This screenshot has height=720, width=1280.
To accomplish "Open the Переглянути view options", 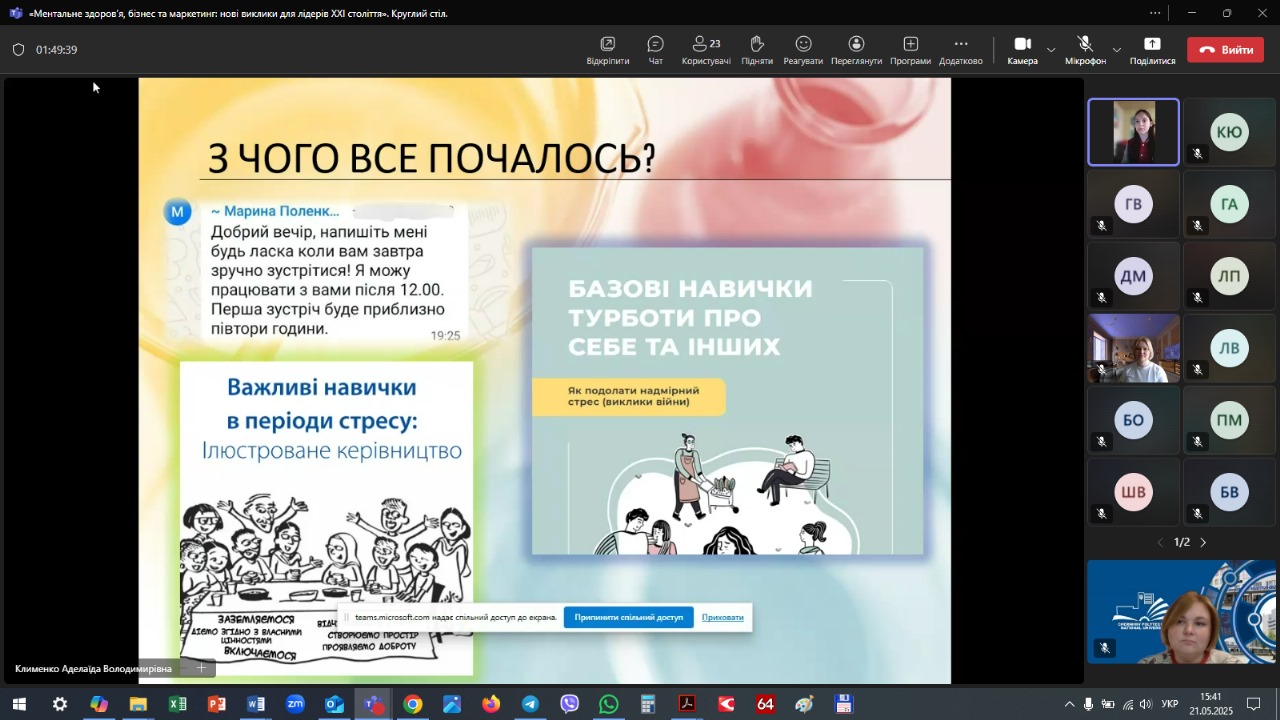I will [x=856, y=49].
